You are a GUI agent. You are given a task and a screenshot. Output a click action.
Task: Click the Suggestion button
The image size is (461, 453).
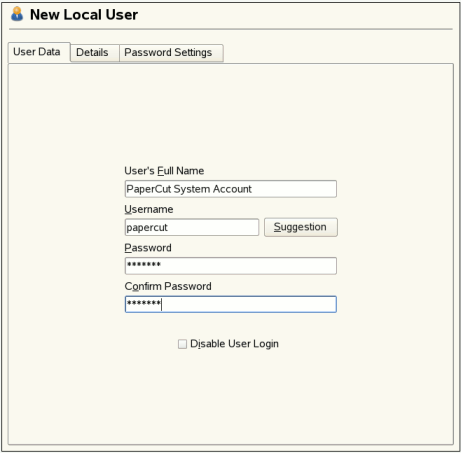(301, 227)
